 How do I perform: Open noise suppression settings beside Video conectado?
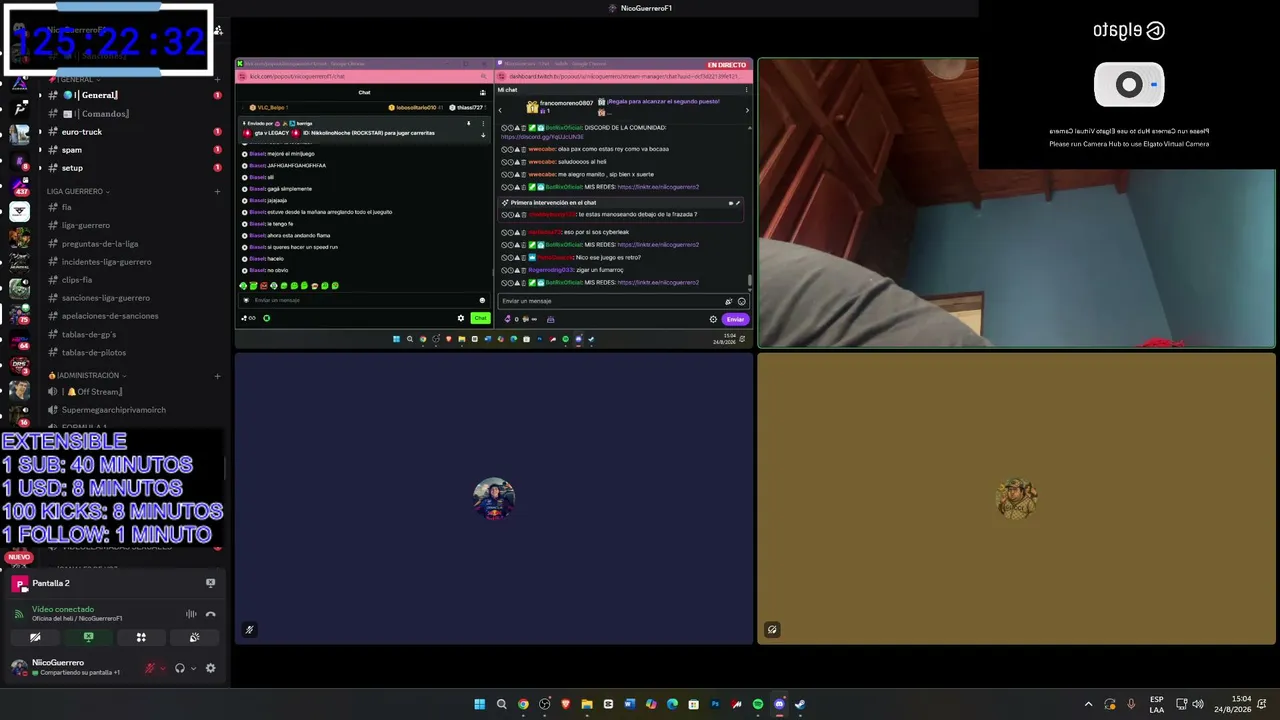tap(191, 614)
